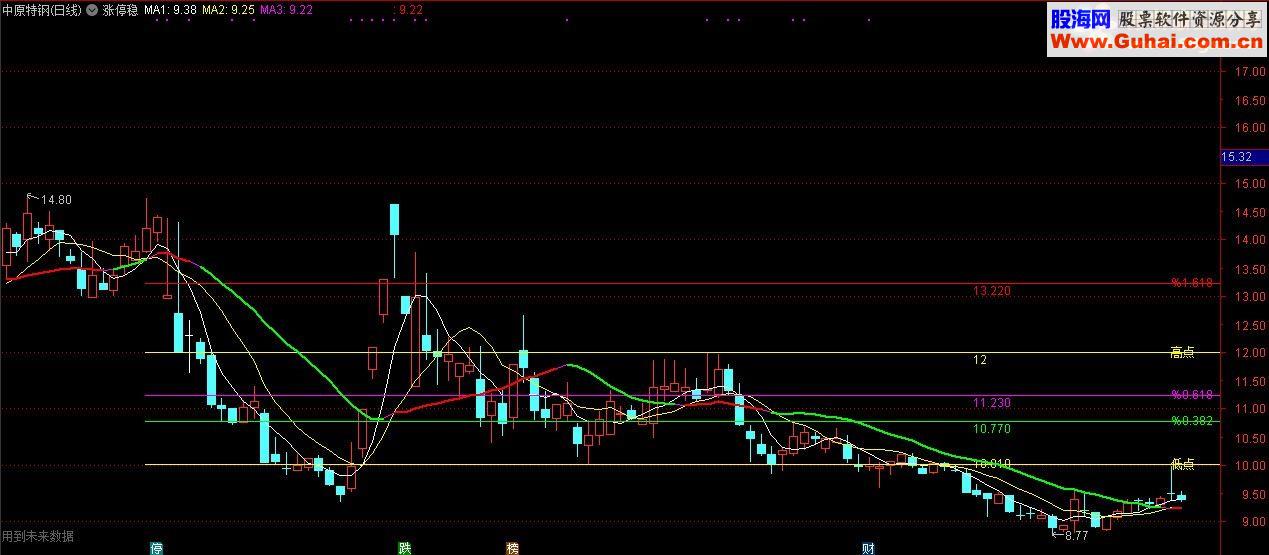
Task: Click the 高点 high point label
Action: click(1183, 352)
